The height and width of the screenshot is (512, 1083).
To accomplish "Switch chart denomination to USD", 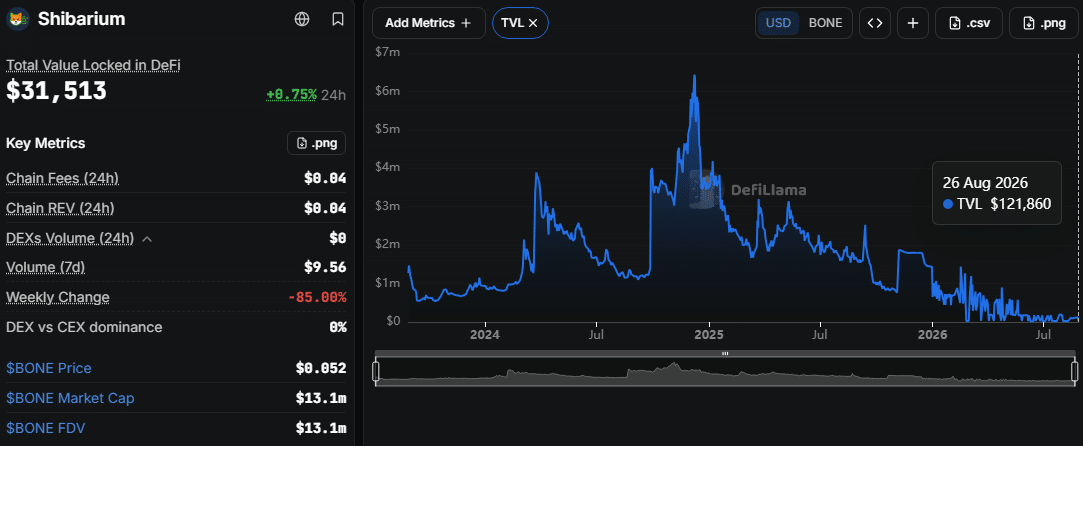I will 778,23.
